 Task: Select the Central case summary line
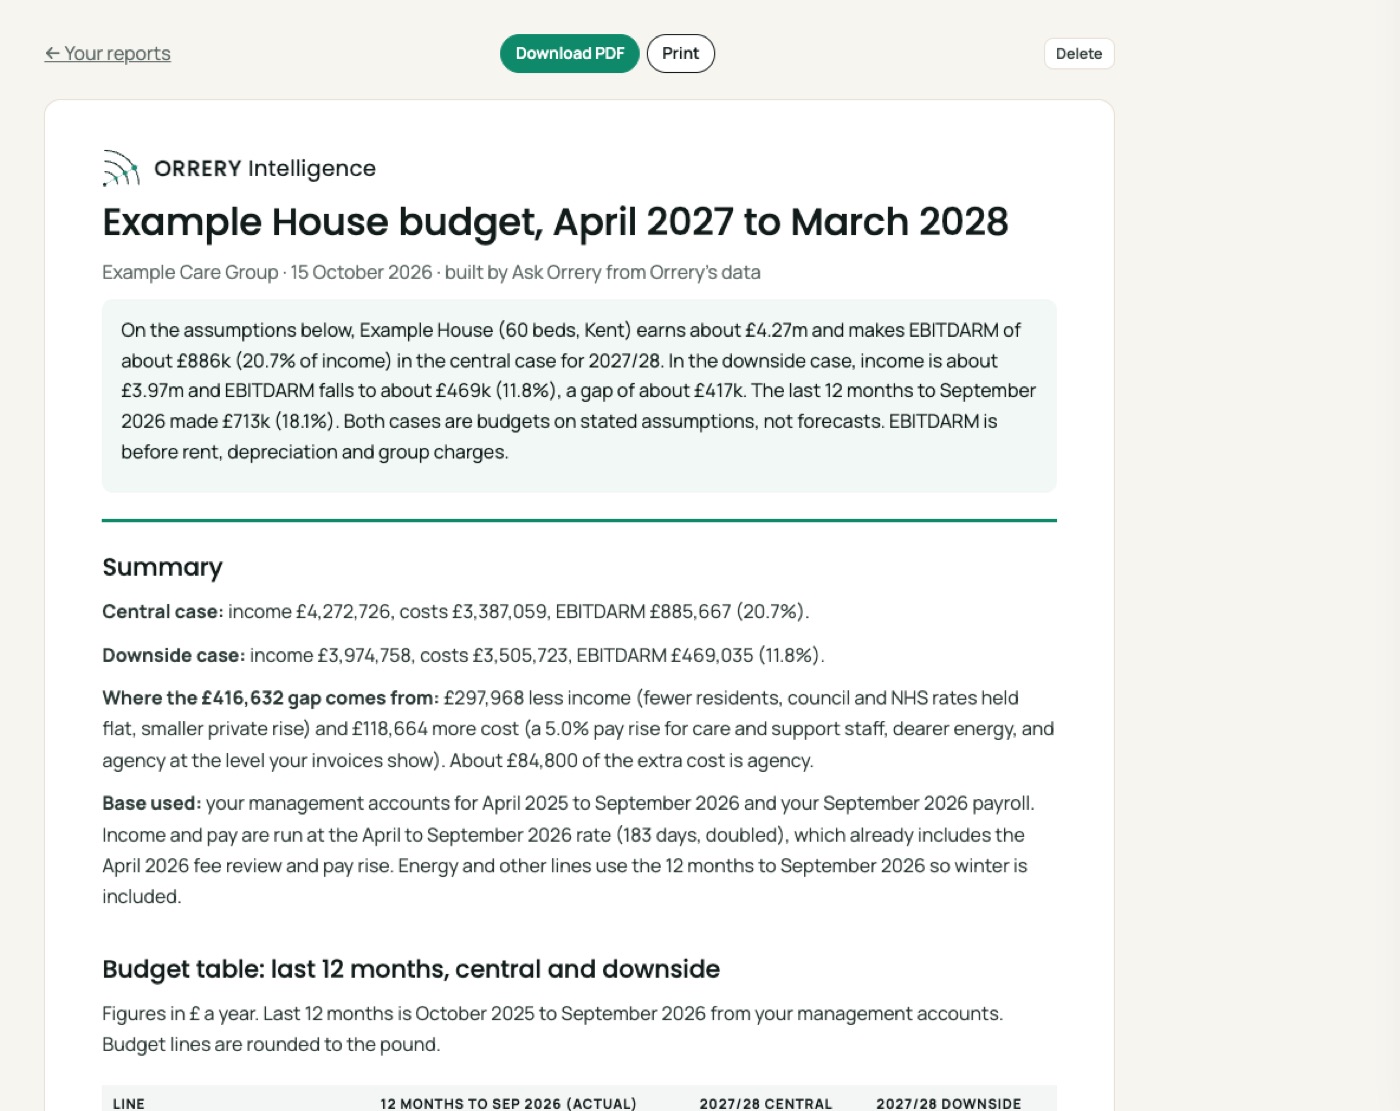456,611
